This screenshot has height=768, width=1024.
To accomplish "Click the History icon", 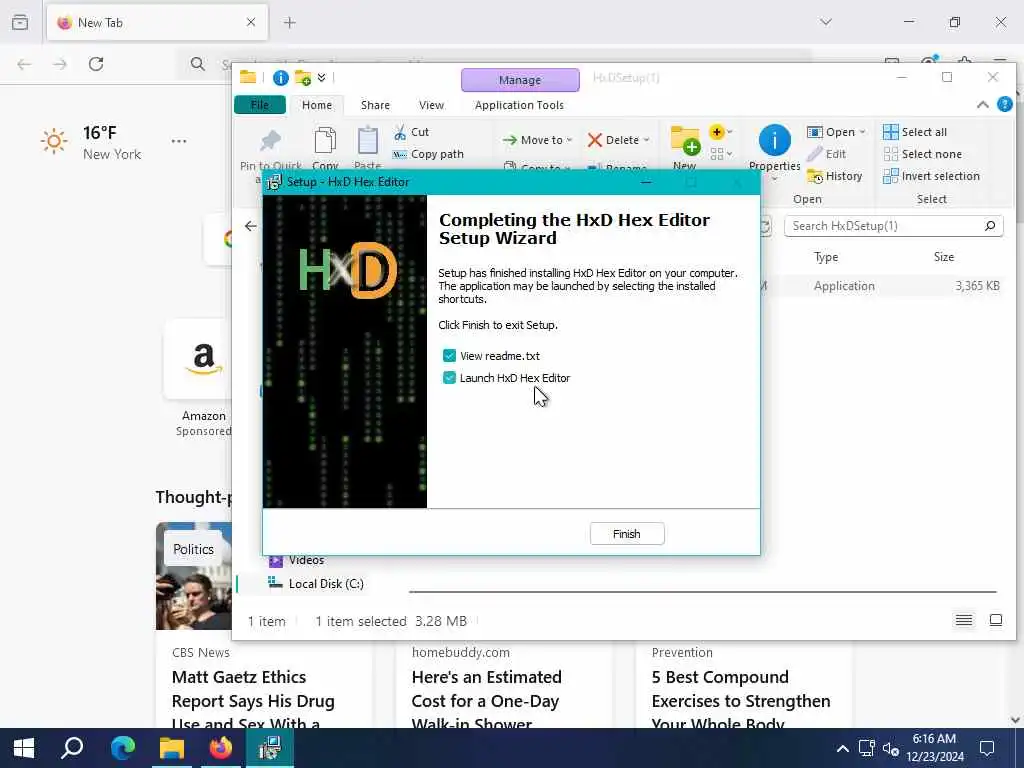I will pyautogui.click(x=814, y=176).
